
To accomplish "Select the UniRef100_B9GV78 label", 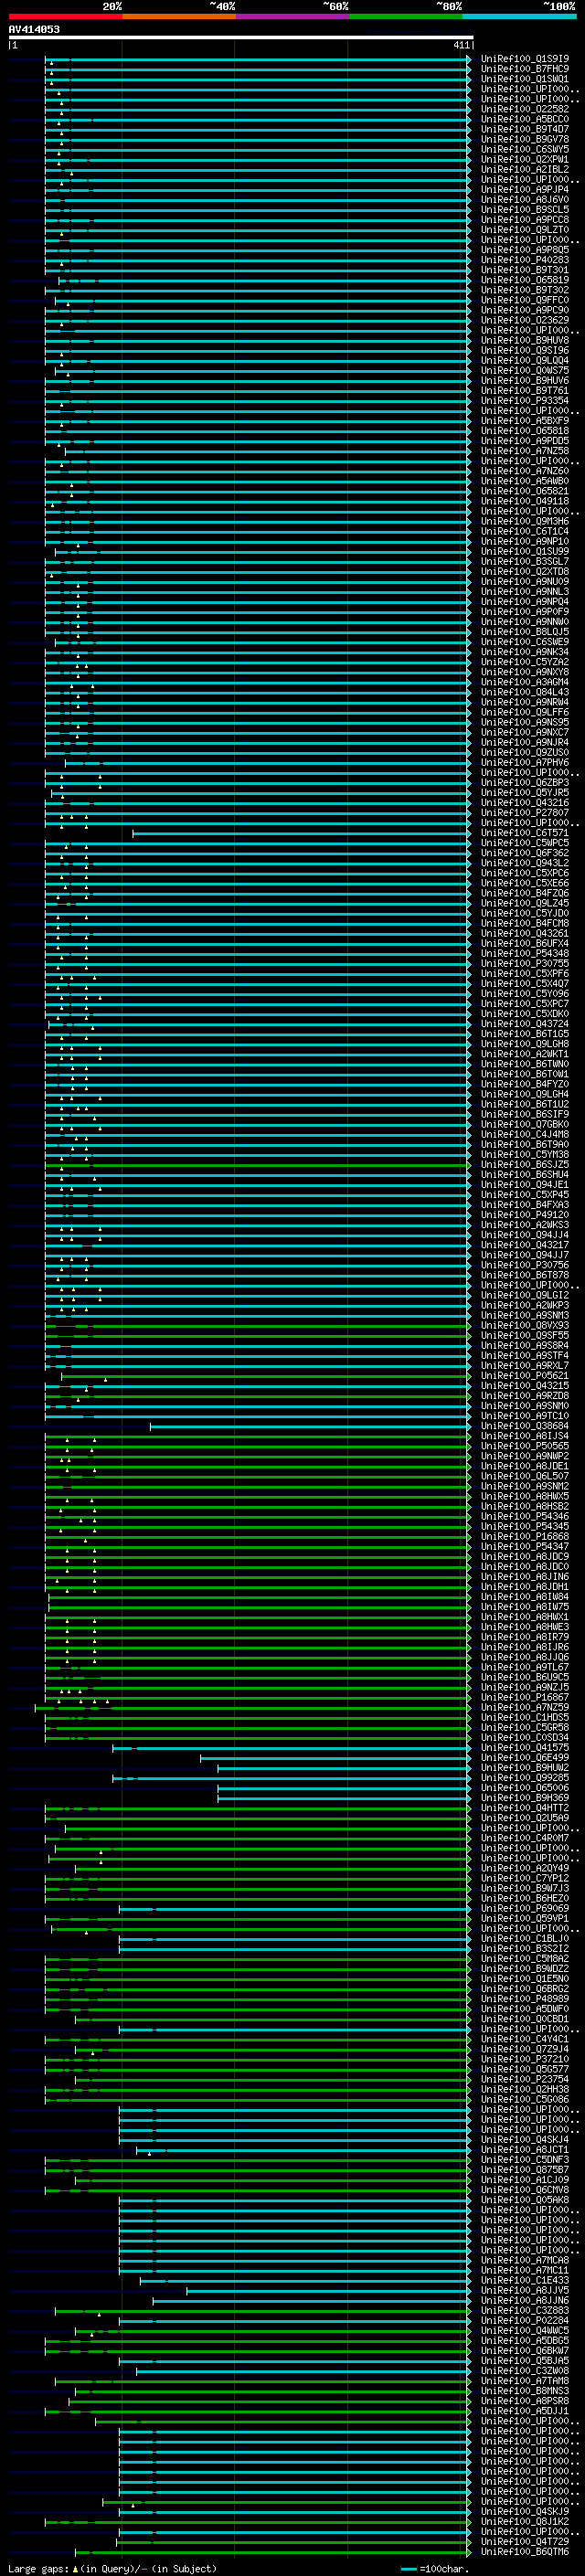I will [x=525, y=139].
